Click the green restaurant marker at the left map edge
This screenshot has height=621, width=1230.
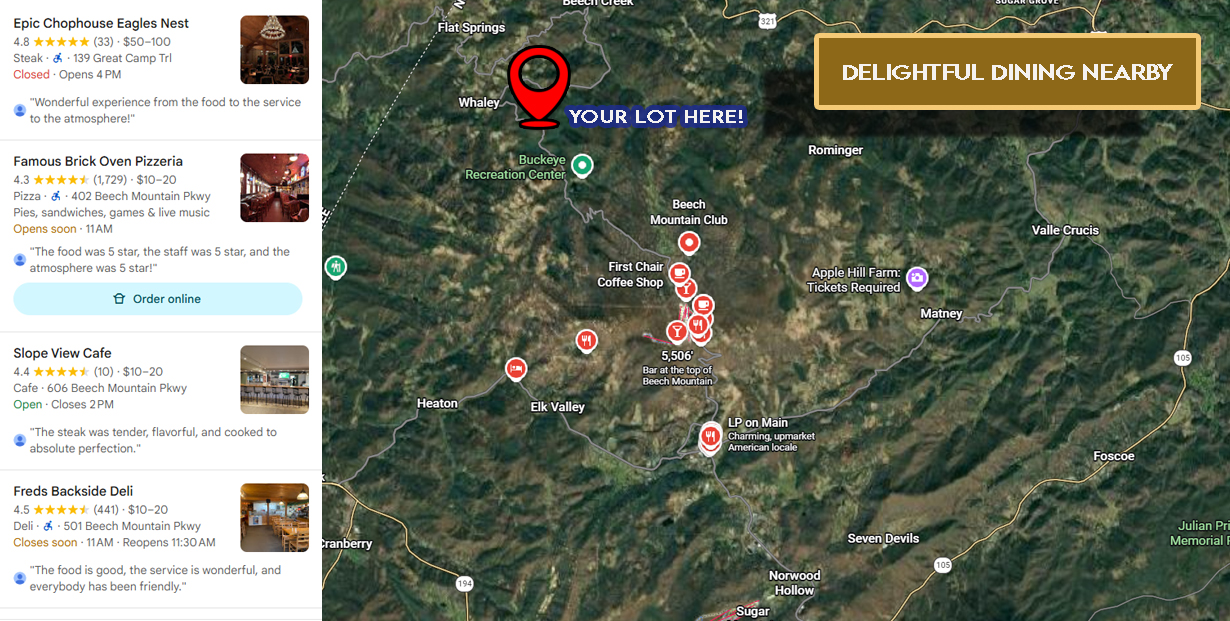[x=336, y=267]
